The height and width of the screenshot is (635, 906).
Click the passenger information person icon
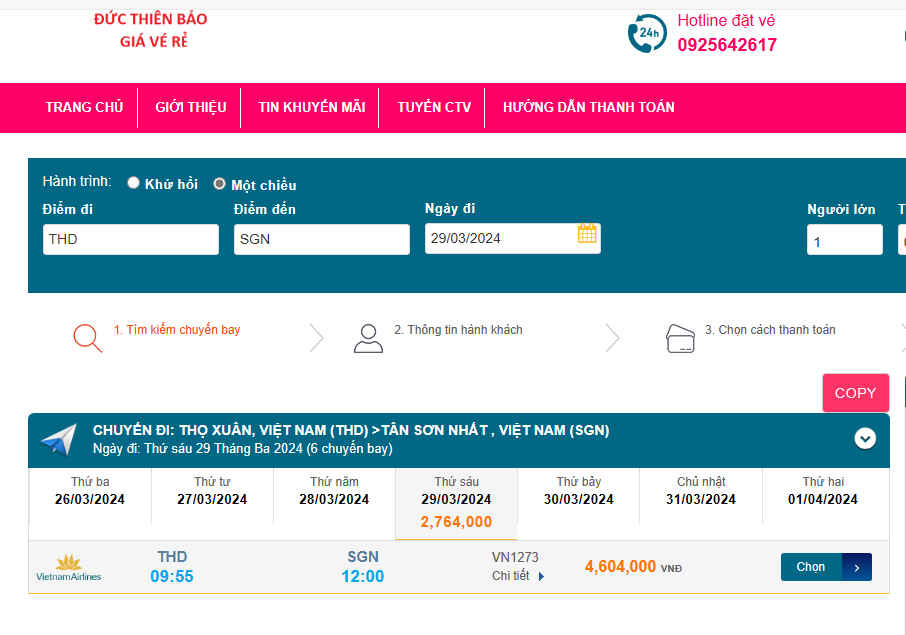point(368,338)
